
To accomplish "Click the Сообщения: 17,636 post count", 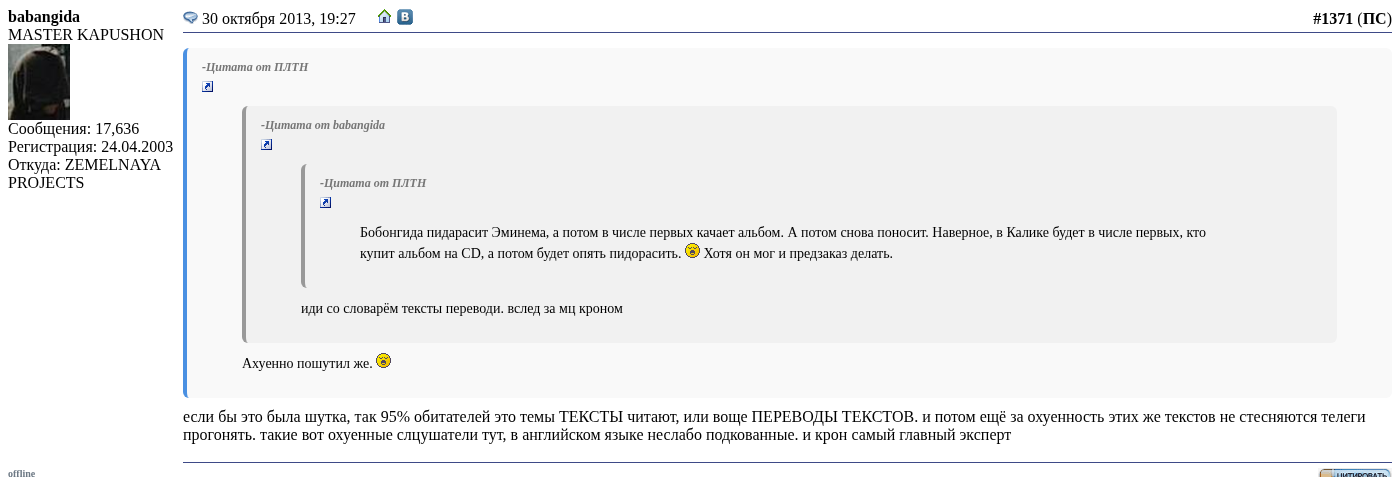I will point(73,129).
